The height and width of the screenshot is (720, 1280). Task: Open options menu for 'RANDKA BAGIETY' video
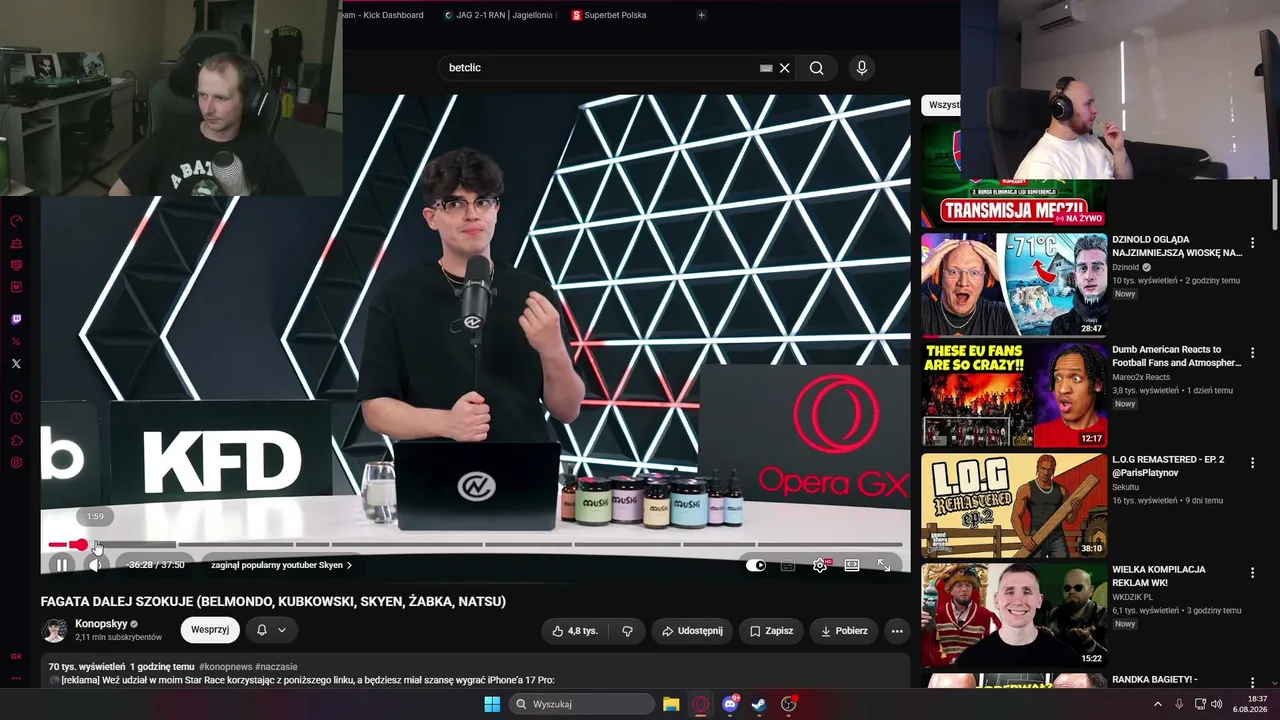click(1252, 683)
